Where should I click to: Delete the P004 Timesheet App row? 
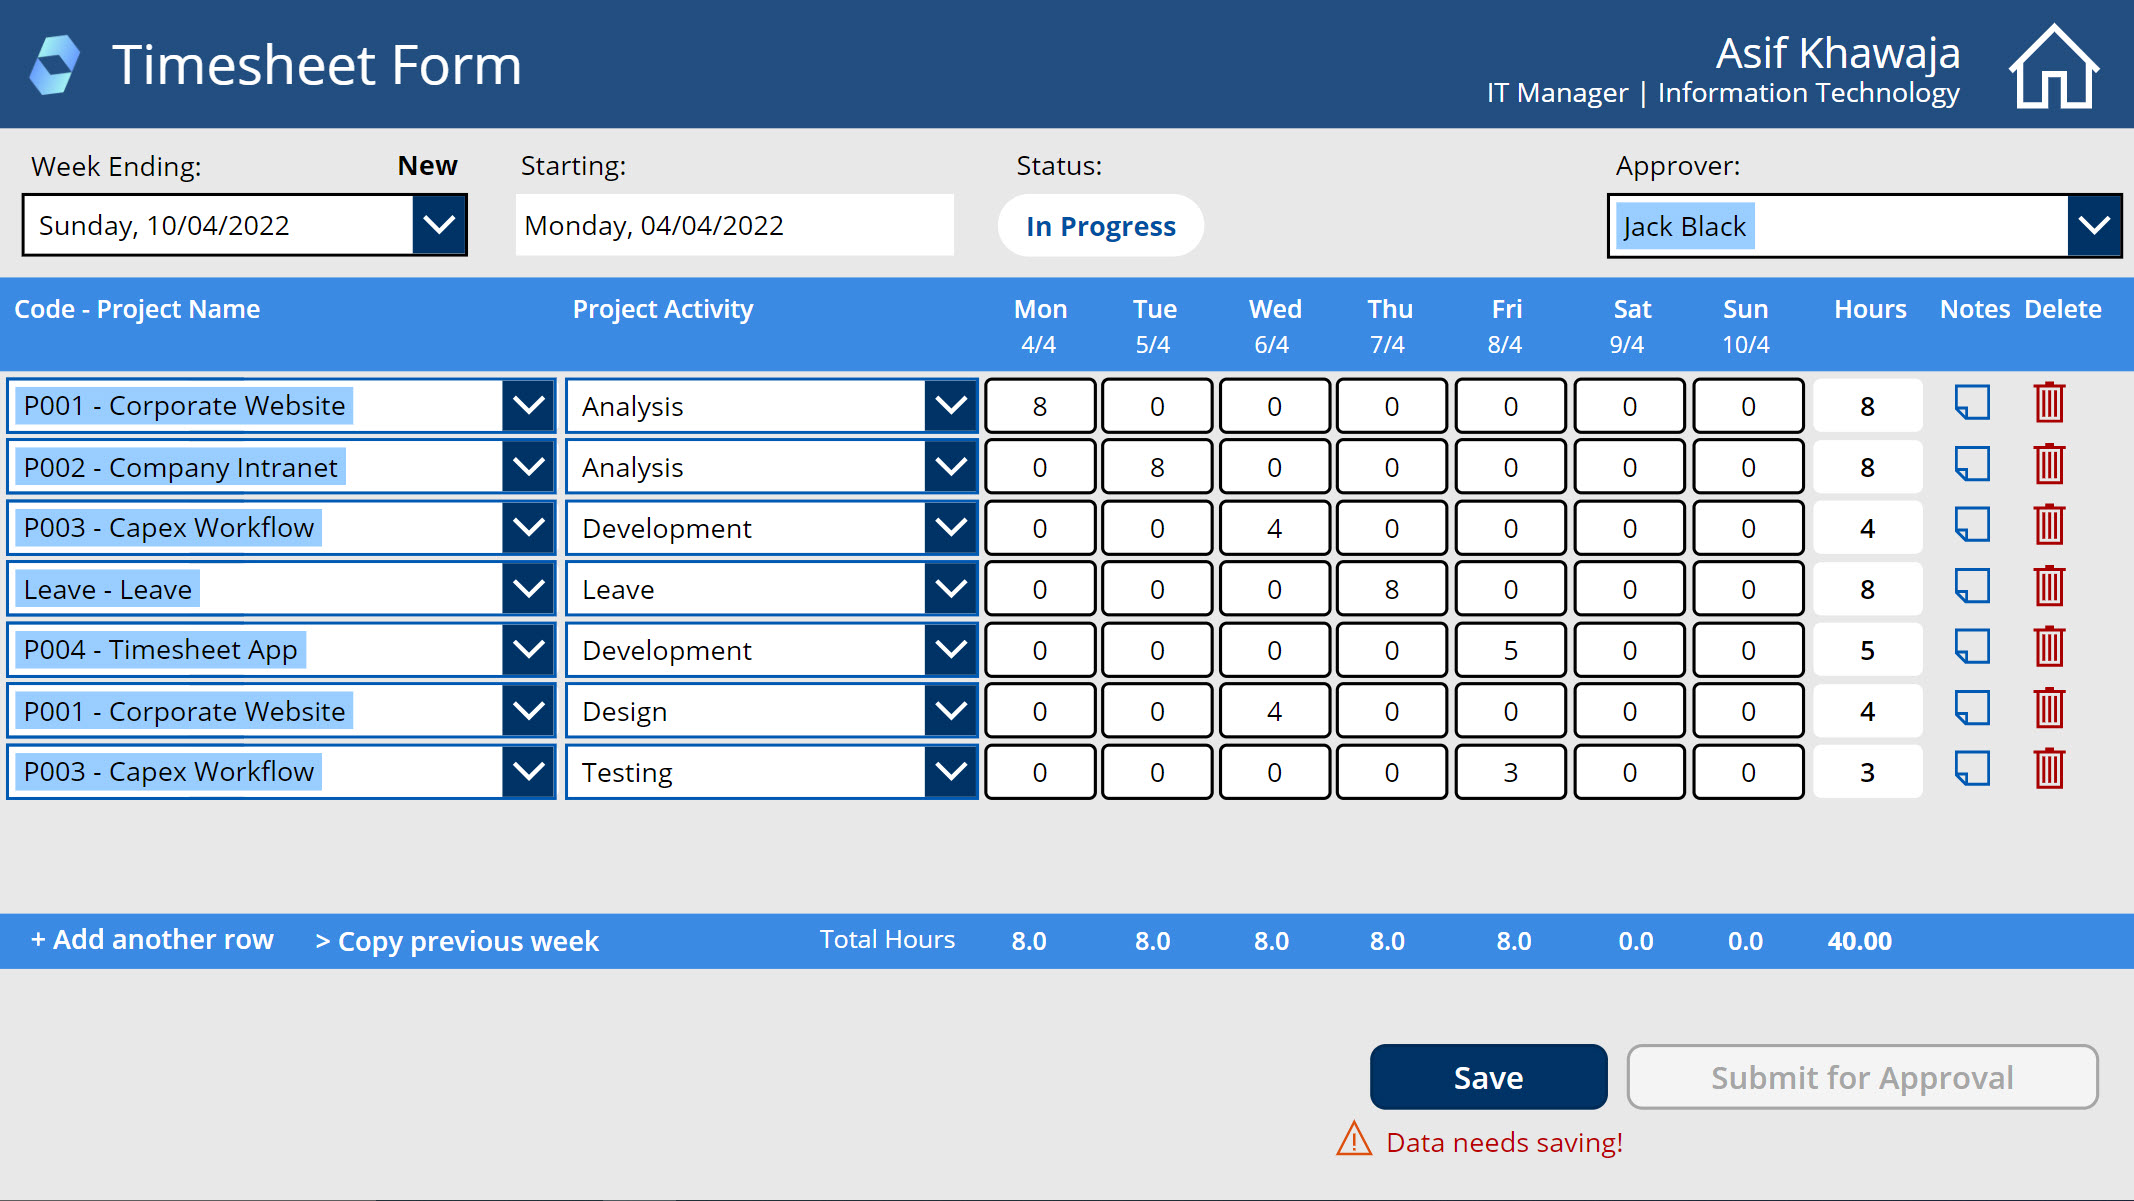click(x=2049, y=648)
